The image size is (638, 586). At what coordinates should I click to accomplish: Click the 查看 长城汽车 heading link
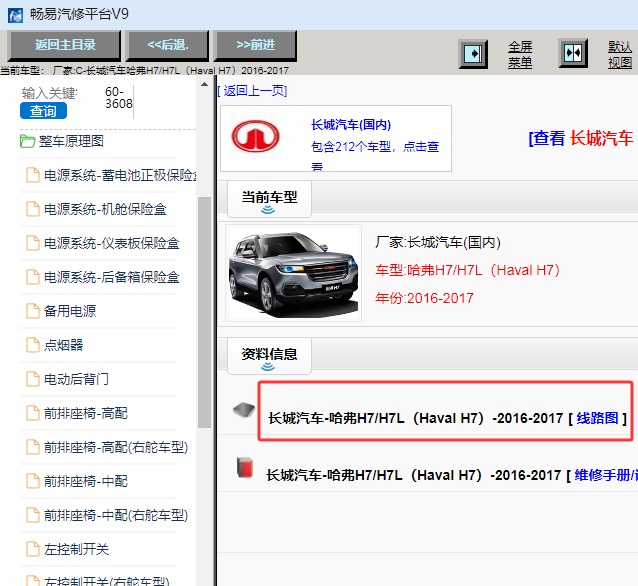click(x=581, y=138)
